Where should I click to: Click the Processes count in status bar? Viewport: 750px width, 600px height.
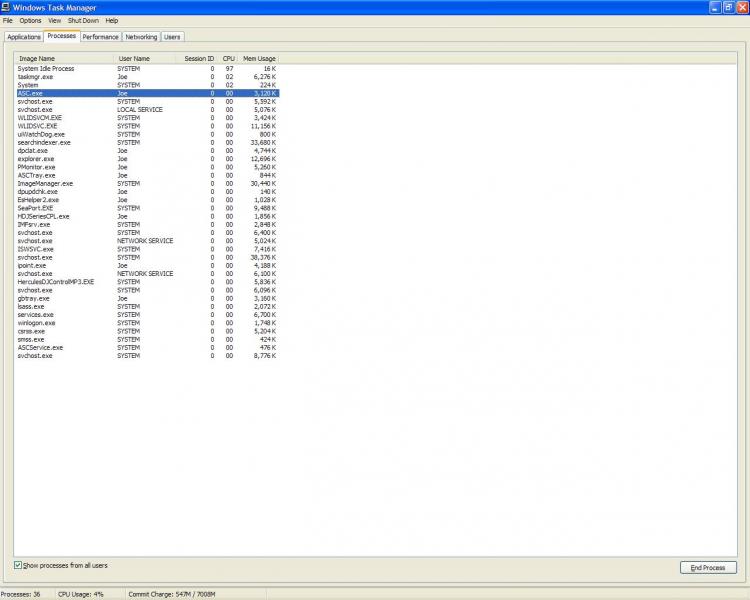tap(21, 594)
